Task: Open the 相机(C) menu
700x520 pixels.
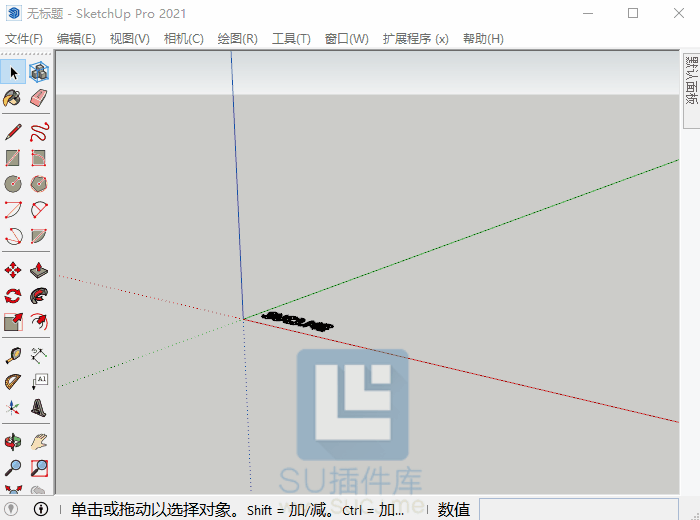Action: click(x=183, y=39)
